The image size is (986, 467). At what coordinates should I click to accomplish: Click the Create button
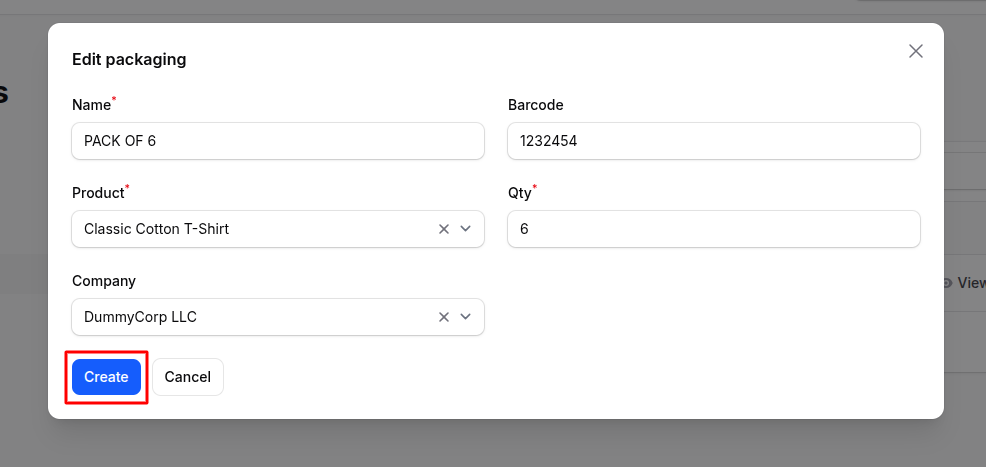point(106,377)
